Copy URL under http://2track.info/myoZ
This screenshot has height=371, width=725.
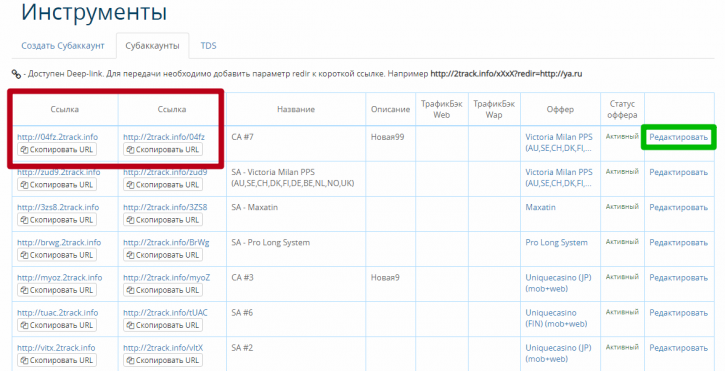(x=163, y=290)
